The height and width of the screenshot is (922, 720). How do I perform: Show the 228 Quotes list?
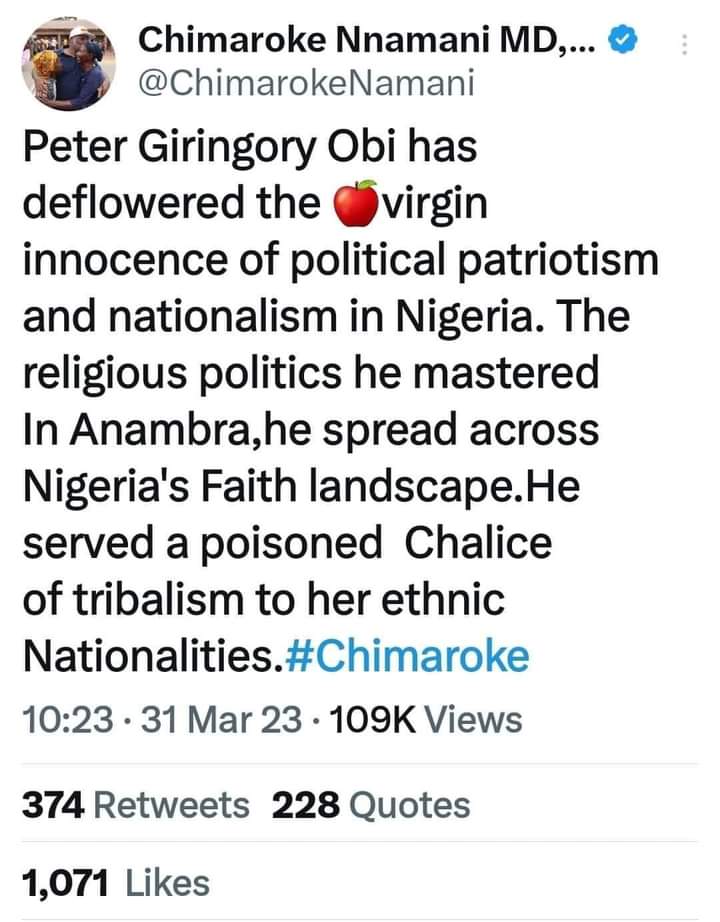click(370, 804)
